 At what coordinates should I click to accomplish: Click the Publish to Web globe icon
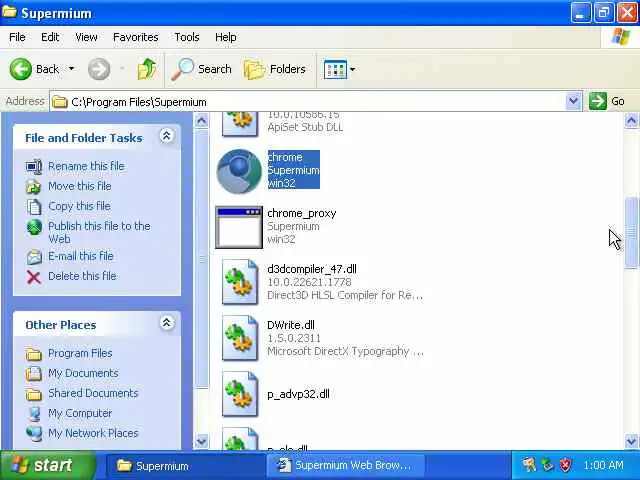tap(34, 227)
